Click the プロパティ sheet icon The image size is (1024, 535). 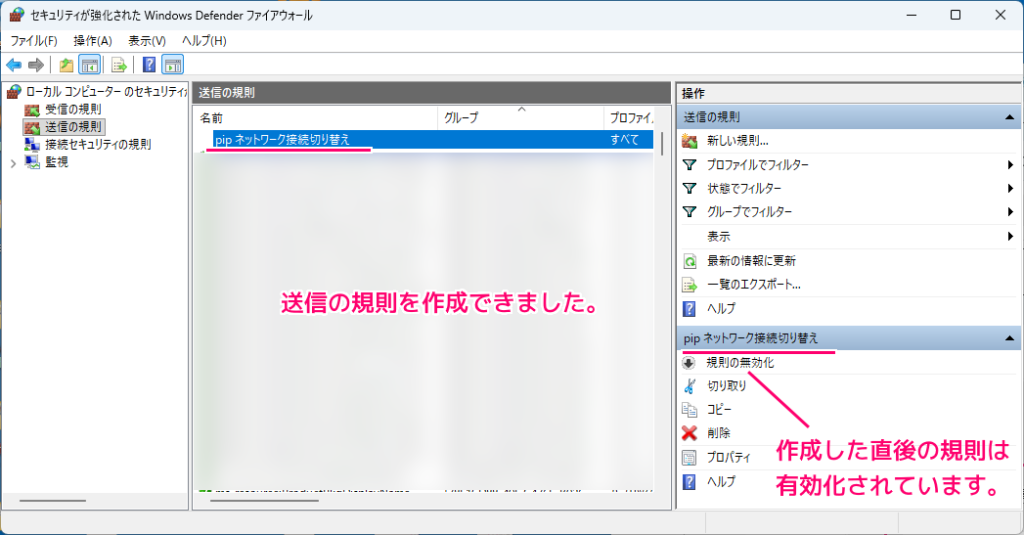[x=690, y=457]
